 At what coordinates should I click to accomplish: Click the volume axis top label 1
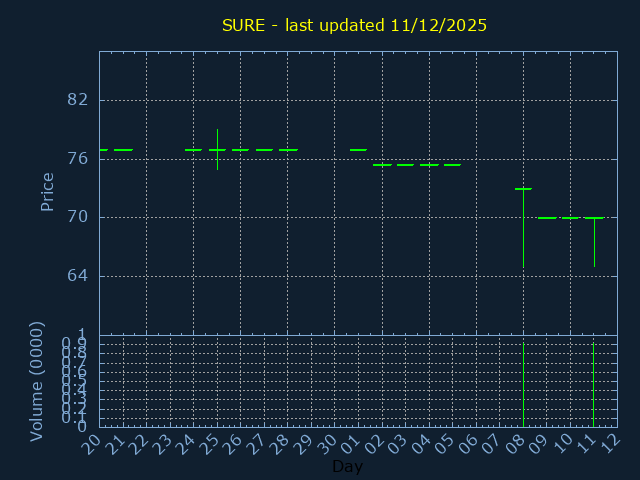coord(83,335)
